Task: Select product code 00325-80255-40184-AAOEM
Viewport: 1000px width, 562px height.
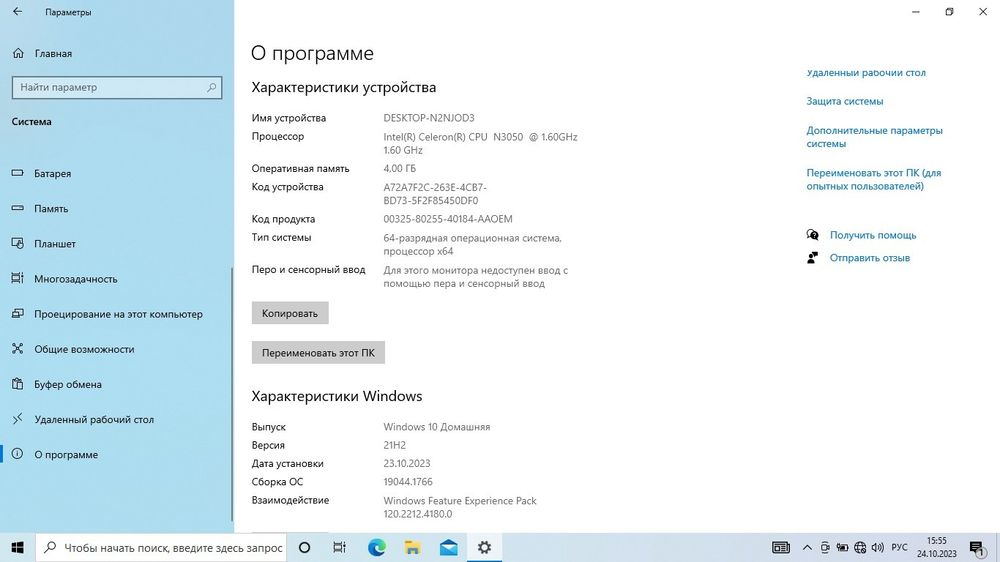Action: tap(448, 219)
